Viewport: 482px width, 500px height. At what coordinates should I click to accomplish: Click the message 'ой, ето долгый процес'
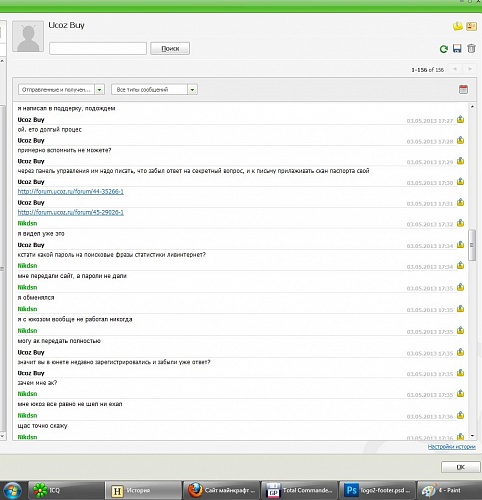point(50,129)
